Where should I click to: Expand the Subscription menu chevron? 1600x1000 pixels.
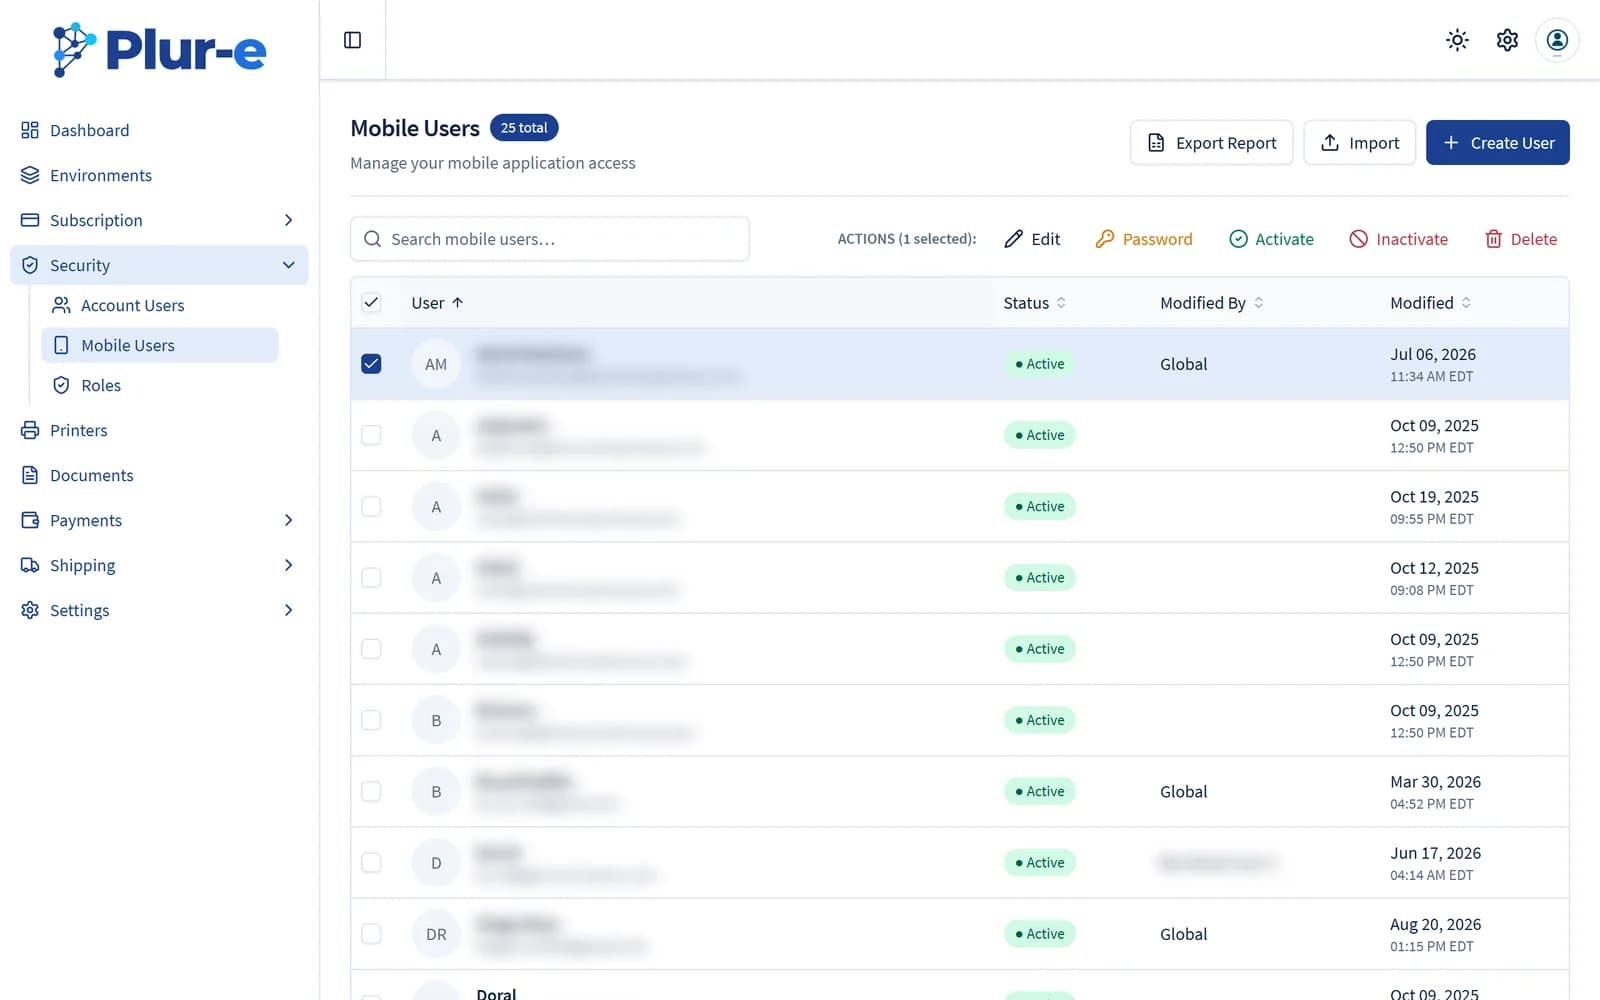[288, 220]
